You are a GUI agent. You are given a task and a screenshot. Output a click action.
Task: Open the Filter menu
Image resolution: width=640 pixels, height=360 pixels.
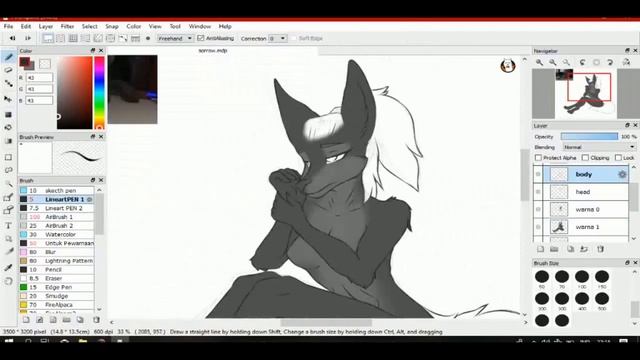[67, 26]
